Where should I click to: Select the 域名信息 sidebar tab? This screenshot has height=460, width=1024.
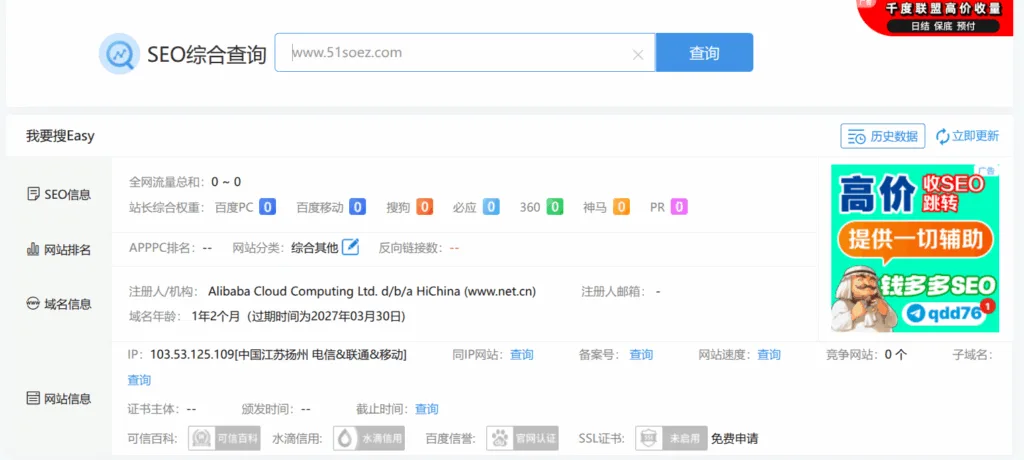(59, 304)
